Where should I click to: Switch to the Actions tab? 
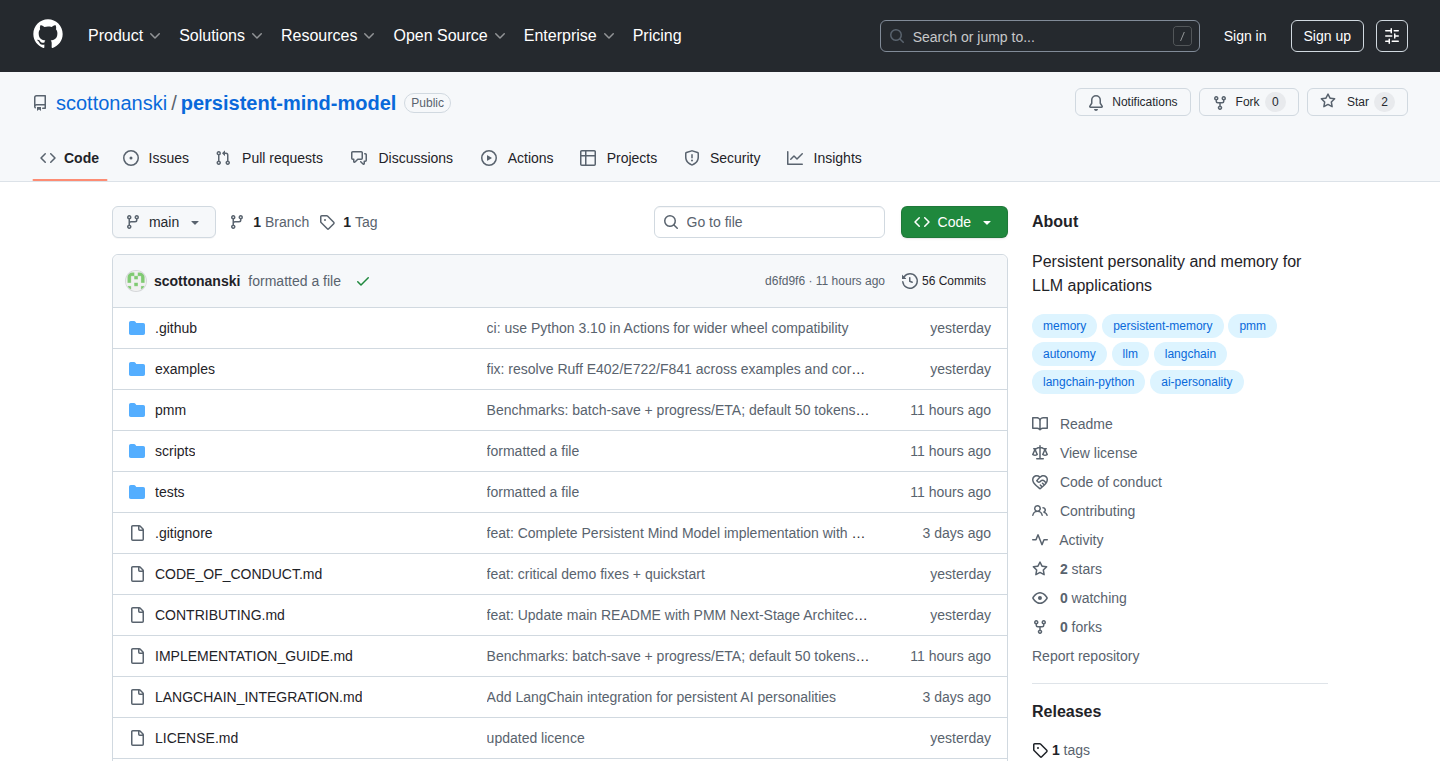[x=517, y=158]
